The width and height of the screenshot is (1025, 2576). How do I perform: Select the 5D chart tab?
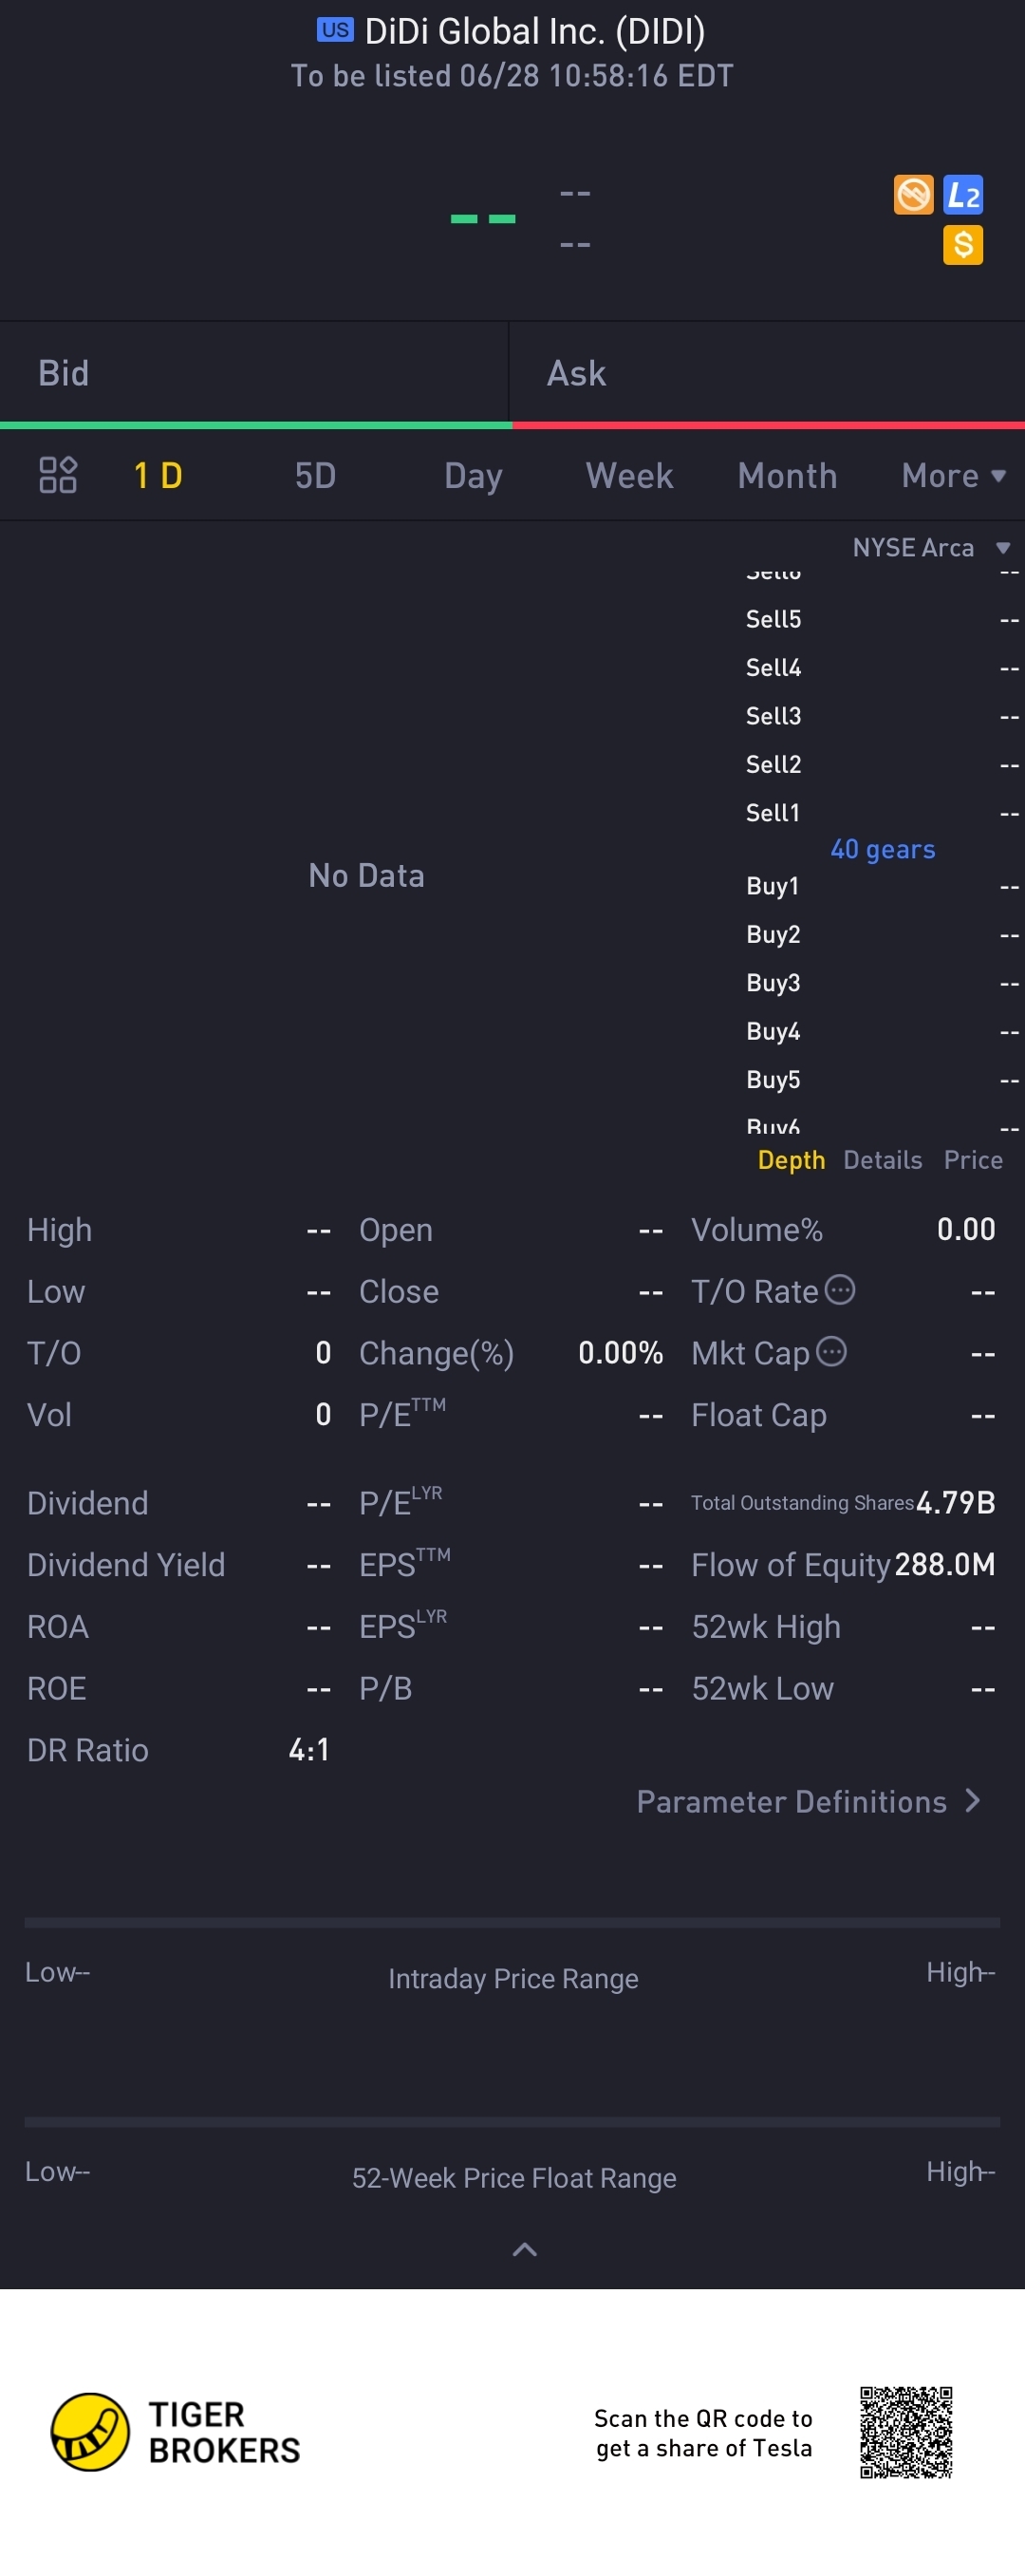click(315, 476)
